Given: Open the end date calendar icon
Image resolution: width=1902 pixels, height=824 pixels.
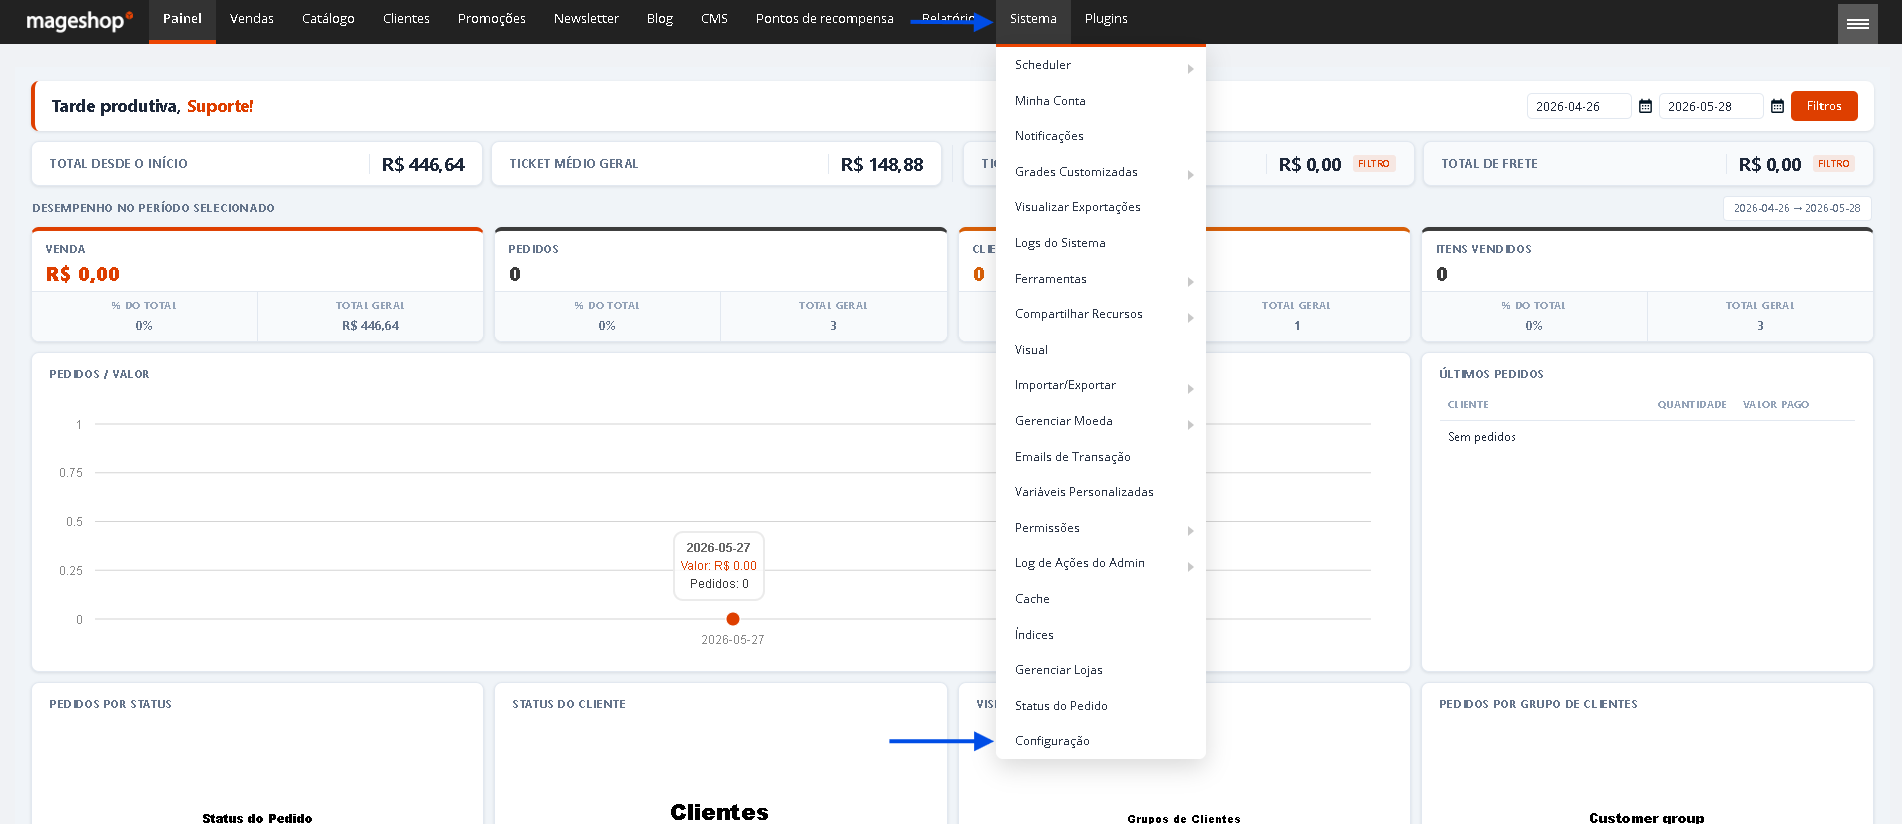Looking at the screenshot, I should click(1777, 106).
